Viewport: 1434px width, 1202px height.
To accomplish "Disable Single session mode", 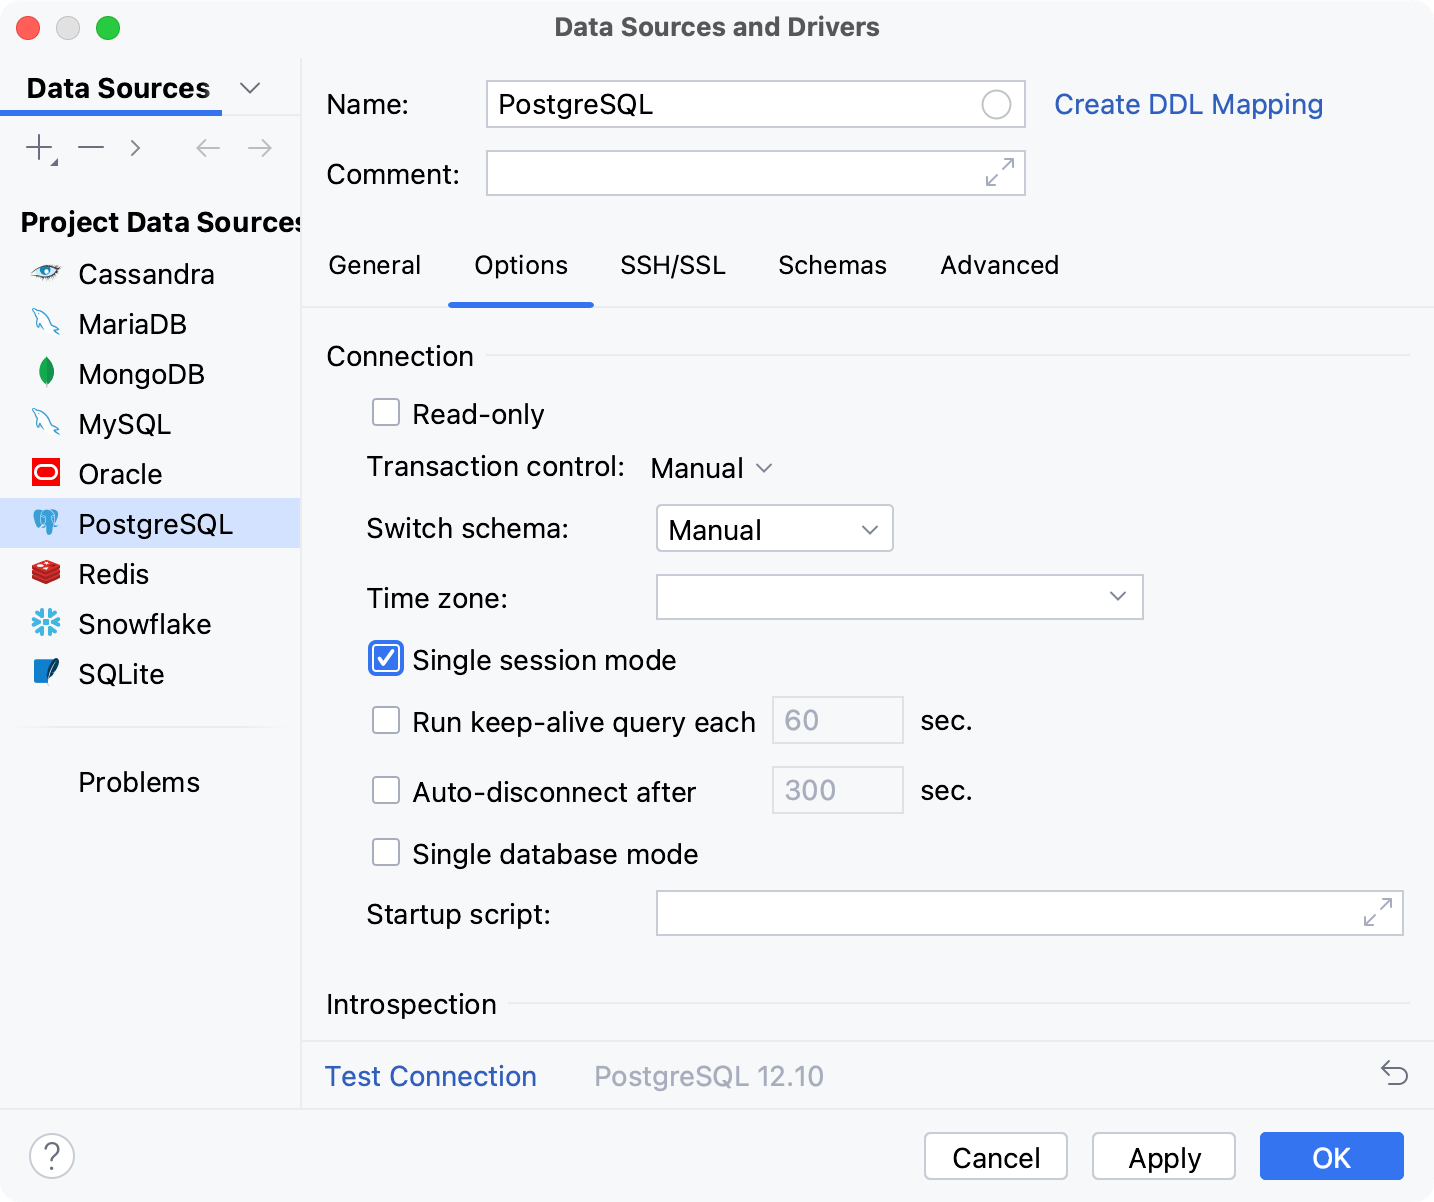I will 385,658.
